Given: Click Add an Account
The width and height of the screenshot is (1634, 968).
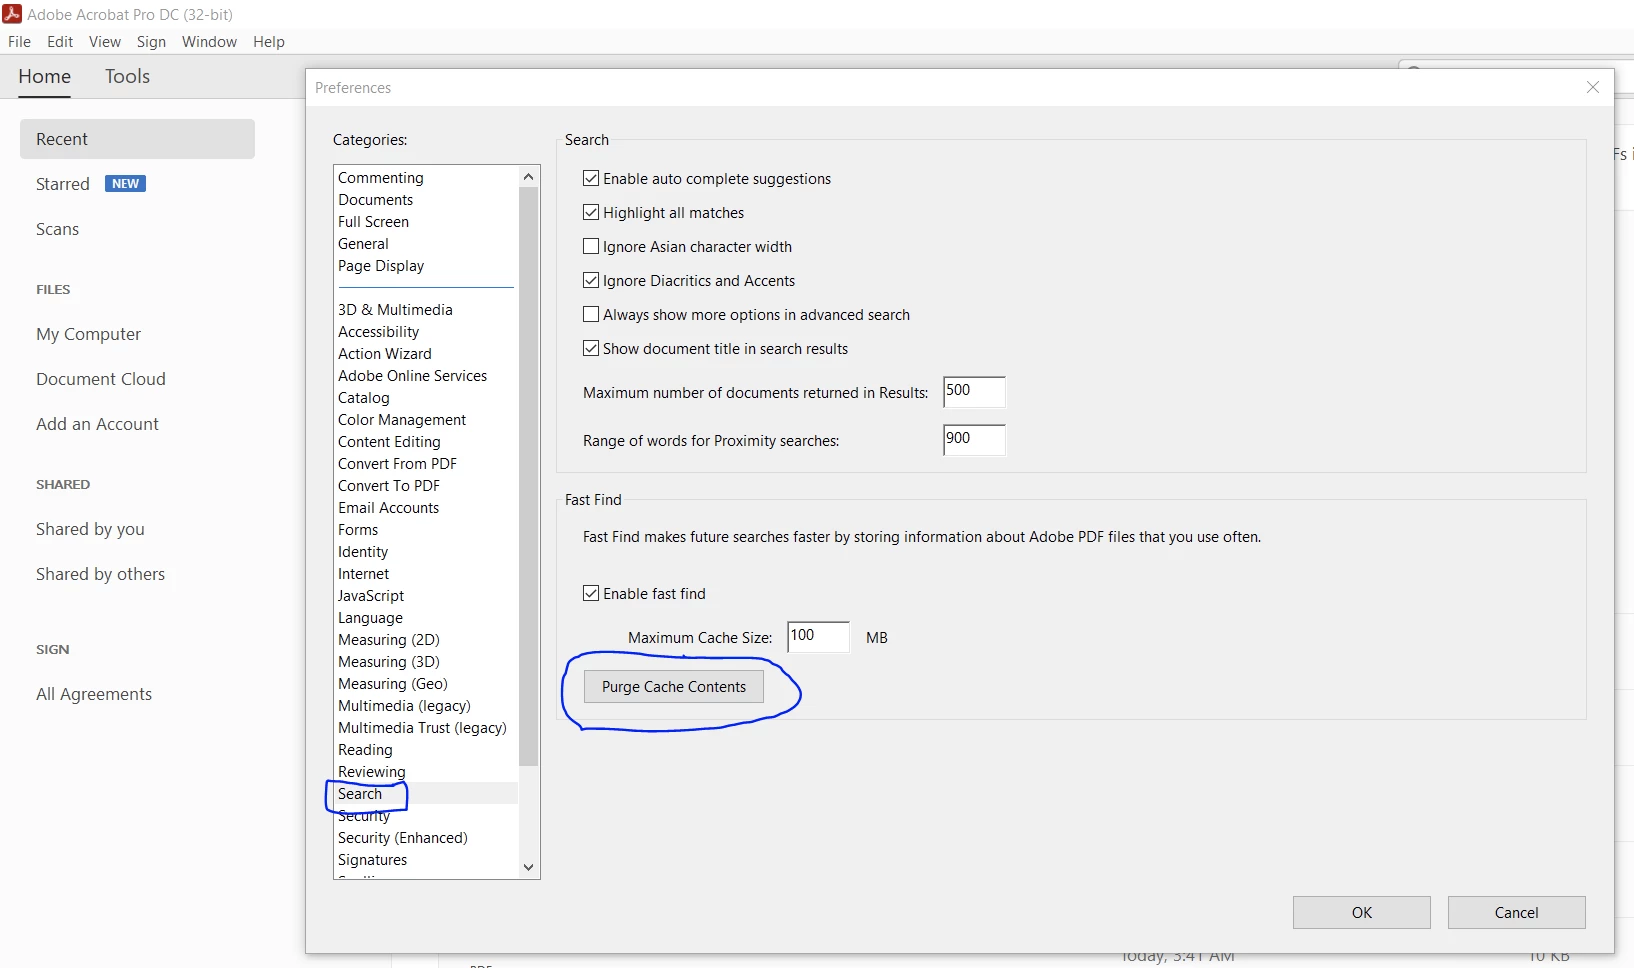Looking at the screenshot, I should tap(97, 424).
